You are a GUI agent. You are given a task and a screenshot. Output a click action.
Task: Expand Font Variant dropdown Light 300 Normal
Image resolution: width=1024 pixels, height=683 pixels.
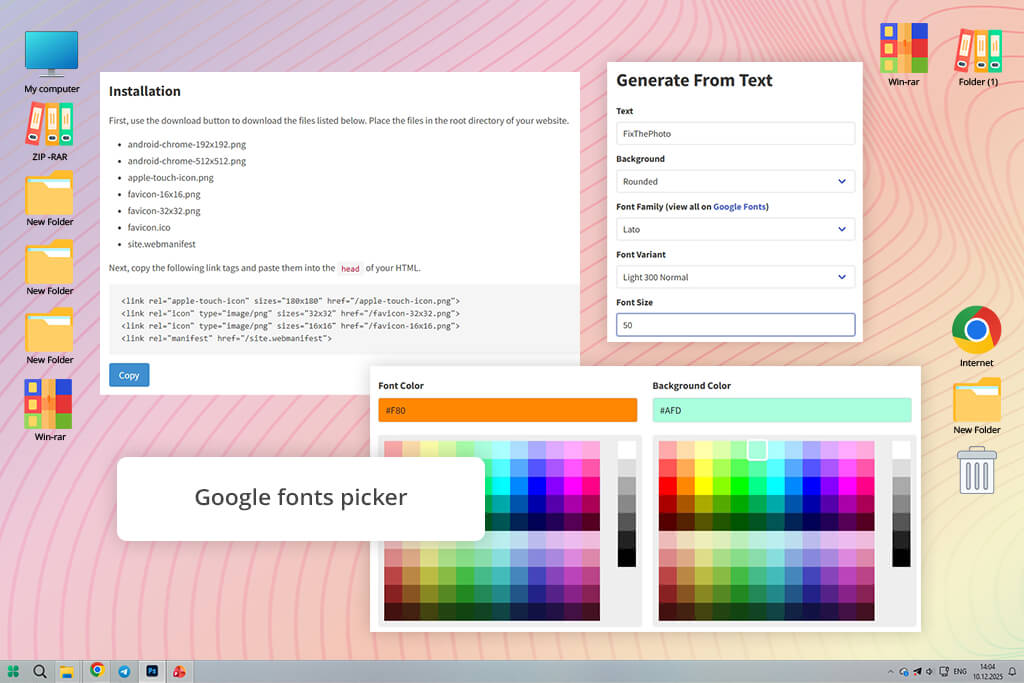click(x=735, y=277)
